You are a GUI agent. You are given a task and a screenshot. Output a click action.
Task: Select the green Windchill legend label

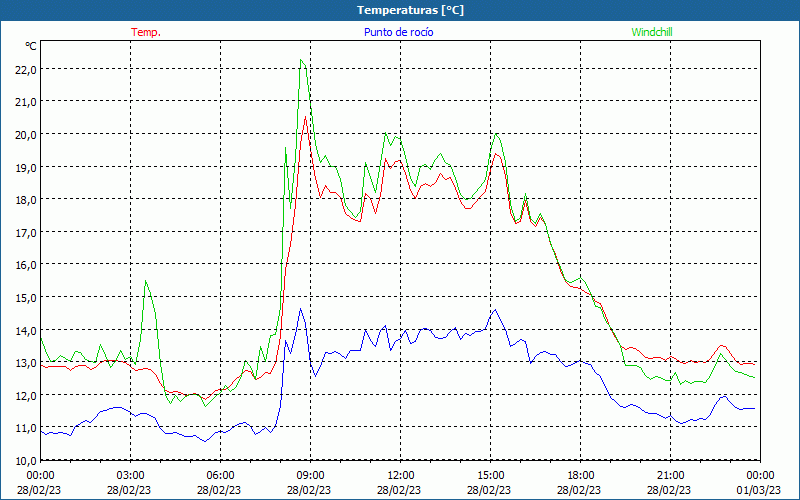[652, 32]
